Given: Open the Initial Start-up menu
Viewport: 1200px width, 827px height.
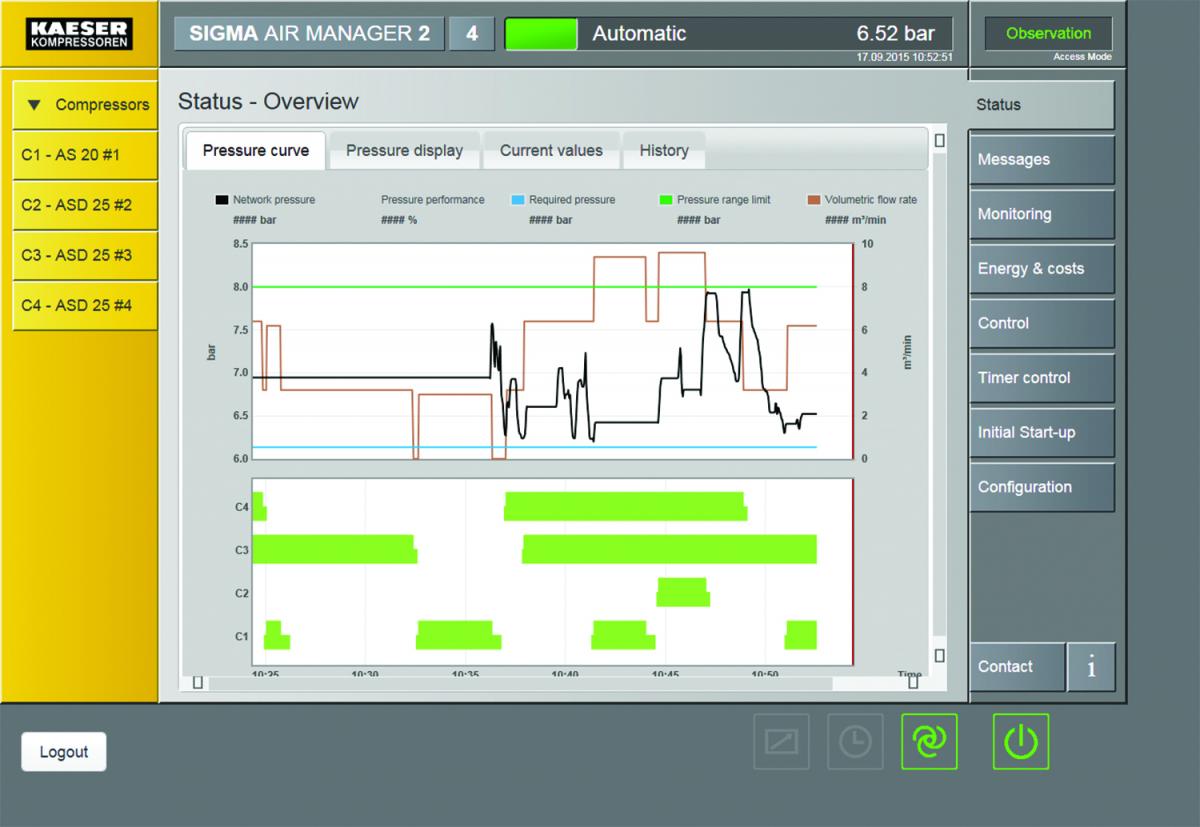Looking at the screenshot, I should [x=1041, y=433].
